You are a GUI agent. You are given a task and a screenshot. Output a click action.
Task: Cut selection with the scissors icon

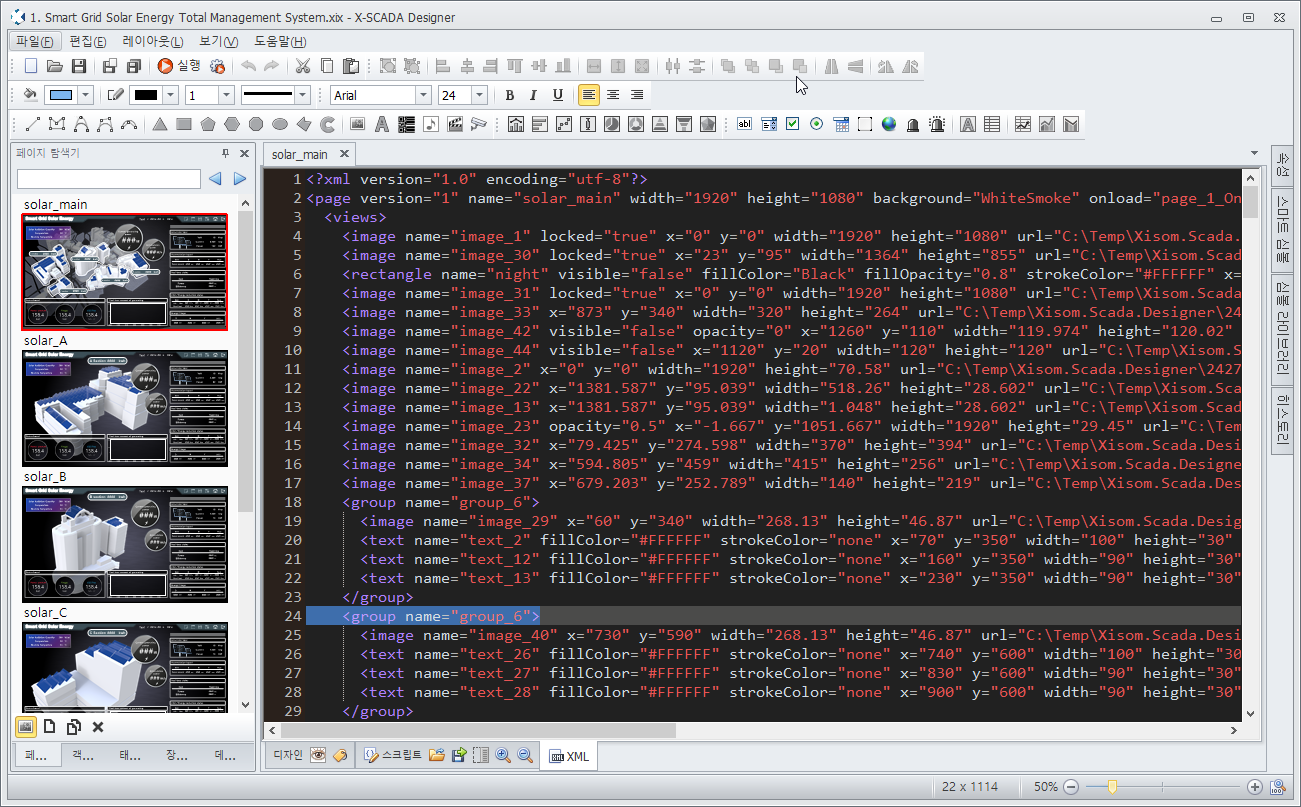(302, 66)
